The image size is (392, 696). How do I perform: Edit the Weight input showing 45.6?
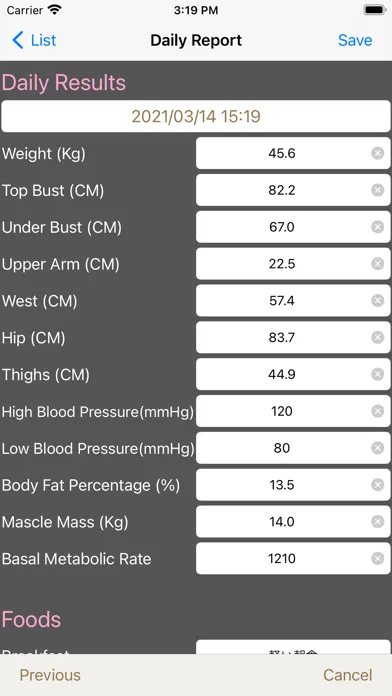coord(293,154)
